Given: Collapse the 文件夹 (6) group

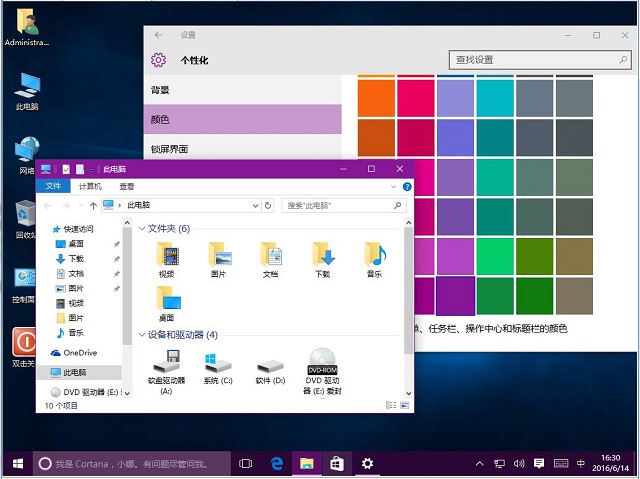Looking at the screenshot, I should click(x=141, y=229).
